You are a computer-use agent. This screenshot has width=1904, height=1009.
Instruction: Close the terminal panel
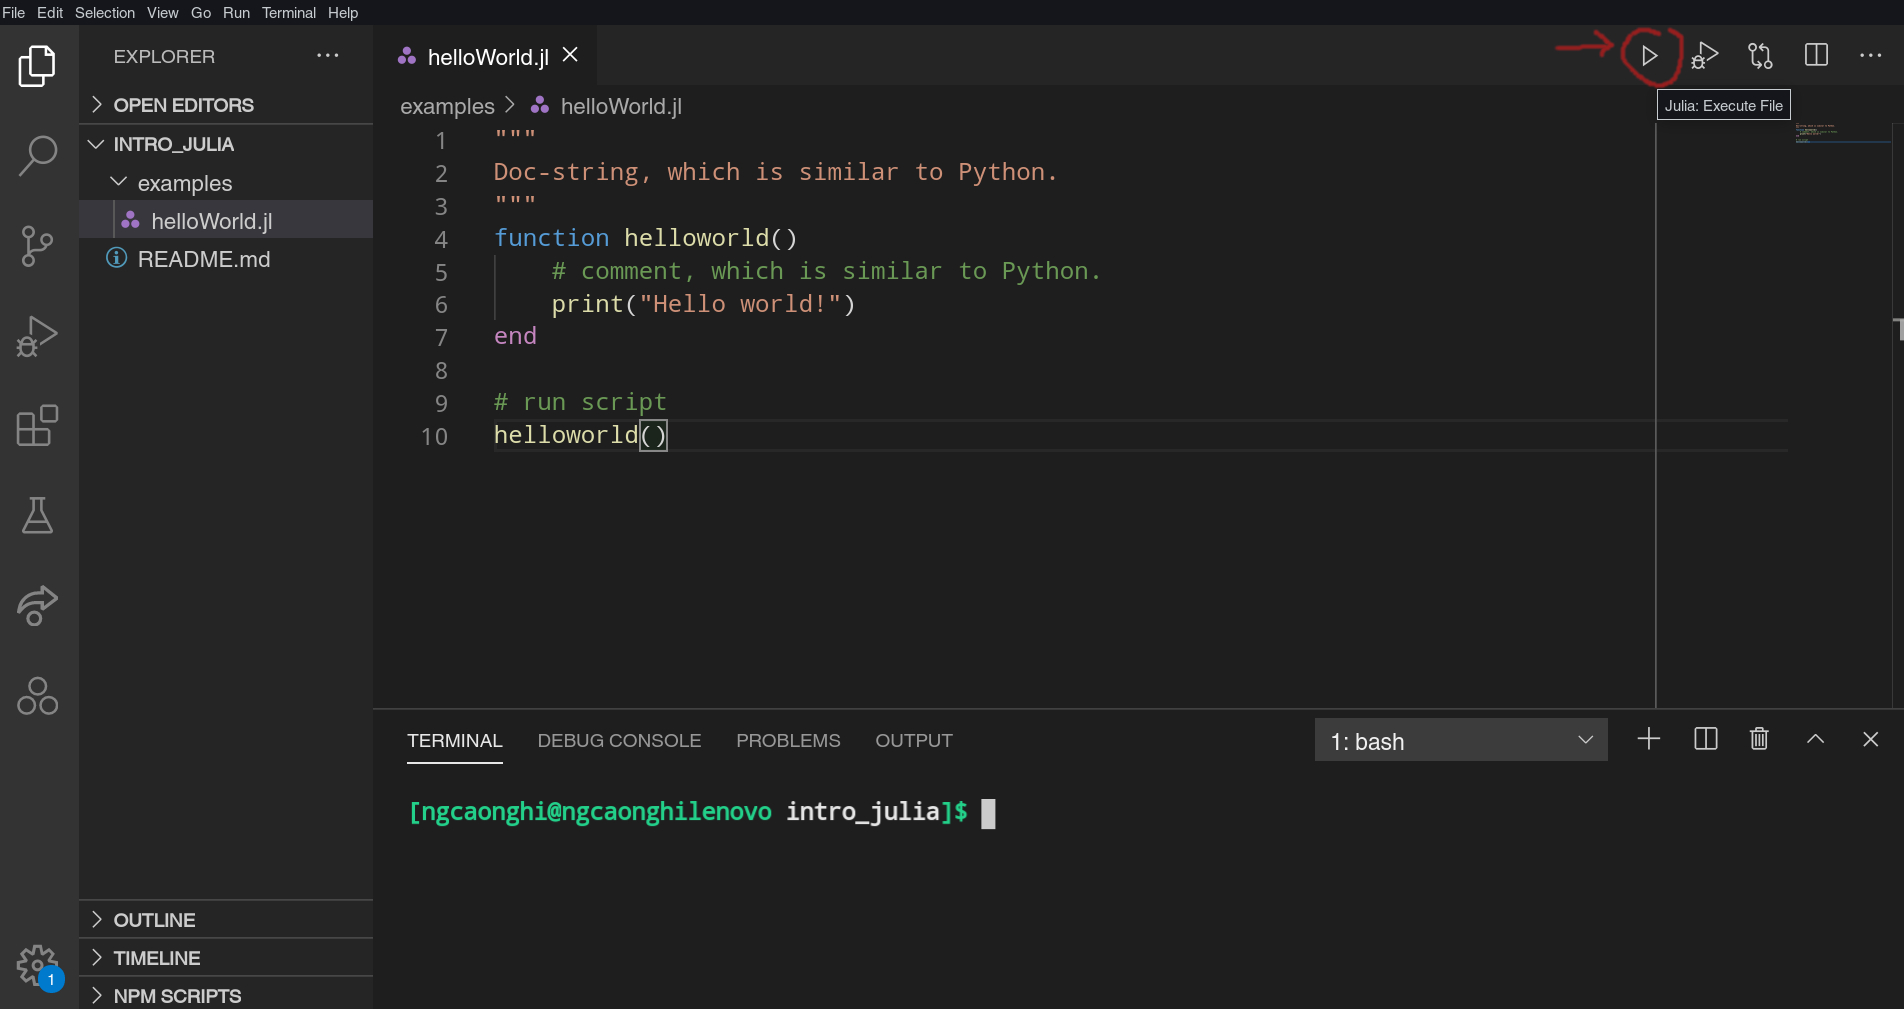tap(1871, 739)
